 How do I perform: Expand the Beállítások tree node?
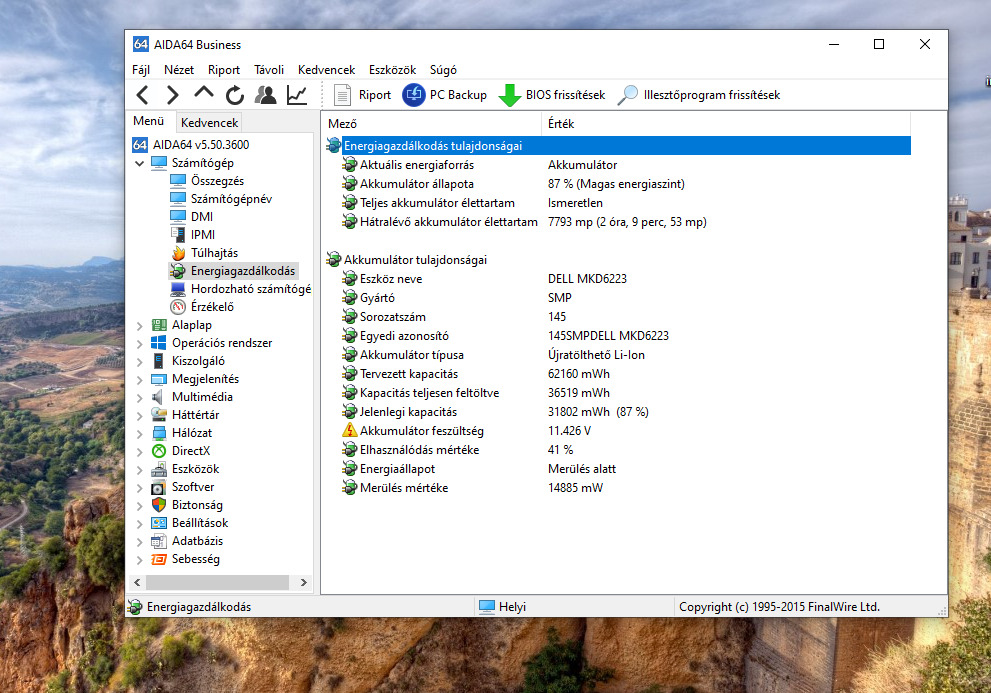click(x=140, y=524)
